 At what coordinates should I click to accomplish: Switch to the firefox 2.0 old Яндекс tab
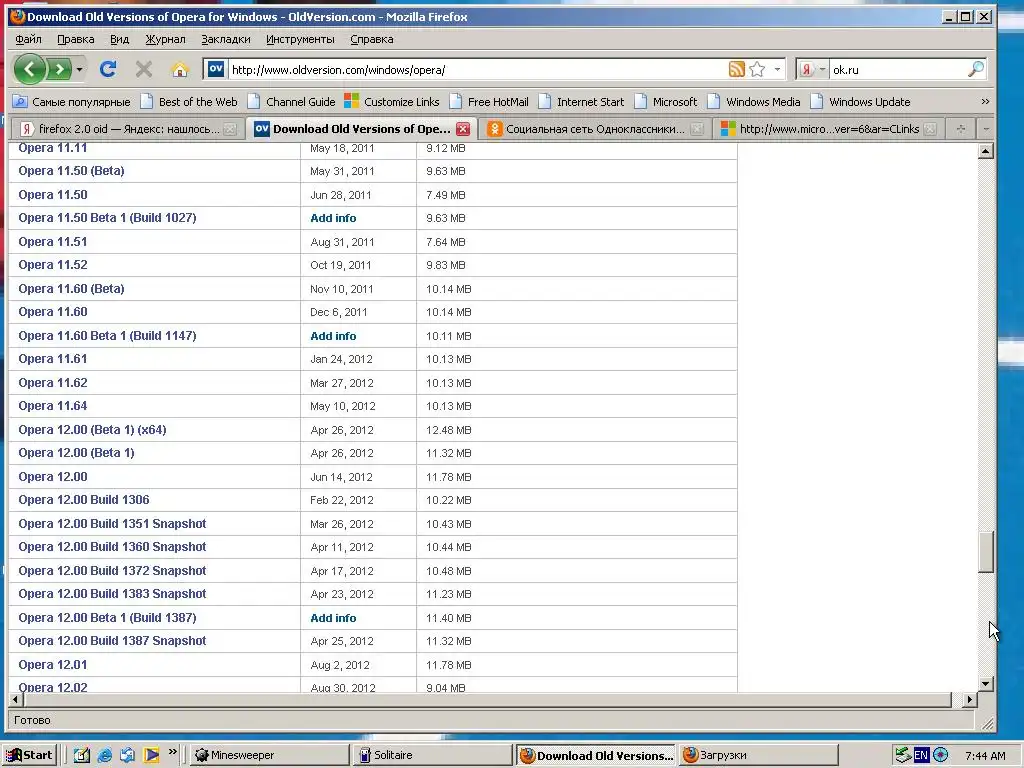click(128, 129)
